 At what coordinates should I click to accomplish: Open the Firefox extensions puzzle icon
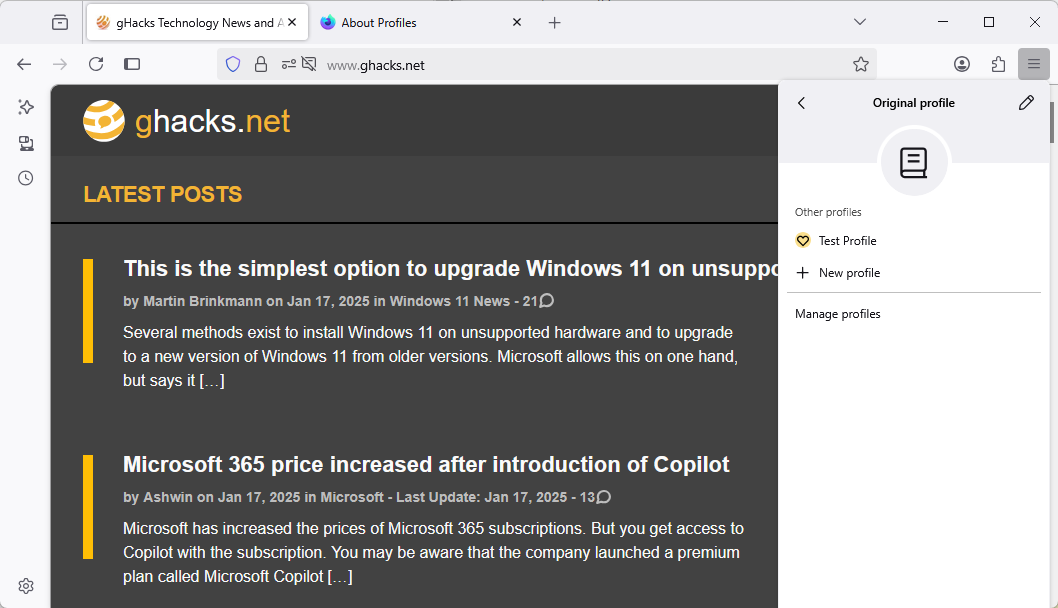coord(998,63)
